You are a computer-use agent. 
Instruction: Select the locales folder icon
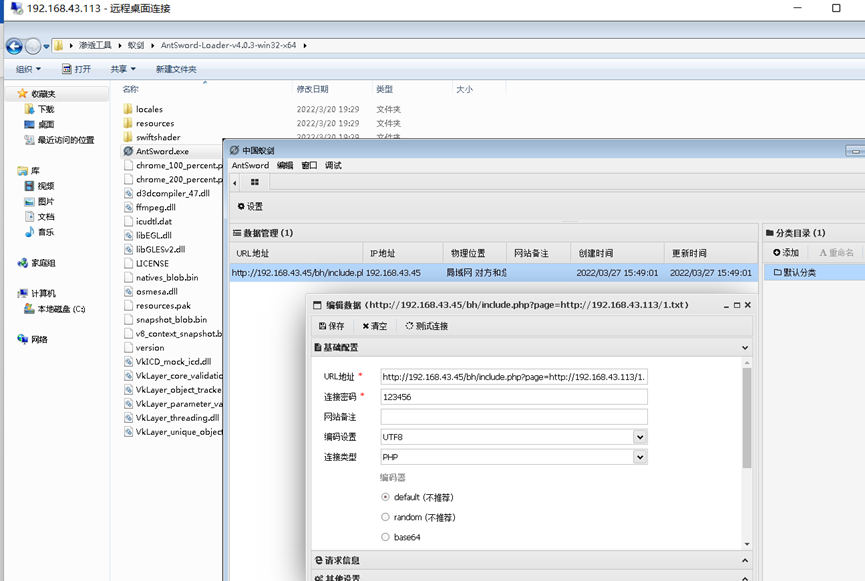point(128,109)
